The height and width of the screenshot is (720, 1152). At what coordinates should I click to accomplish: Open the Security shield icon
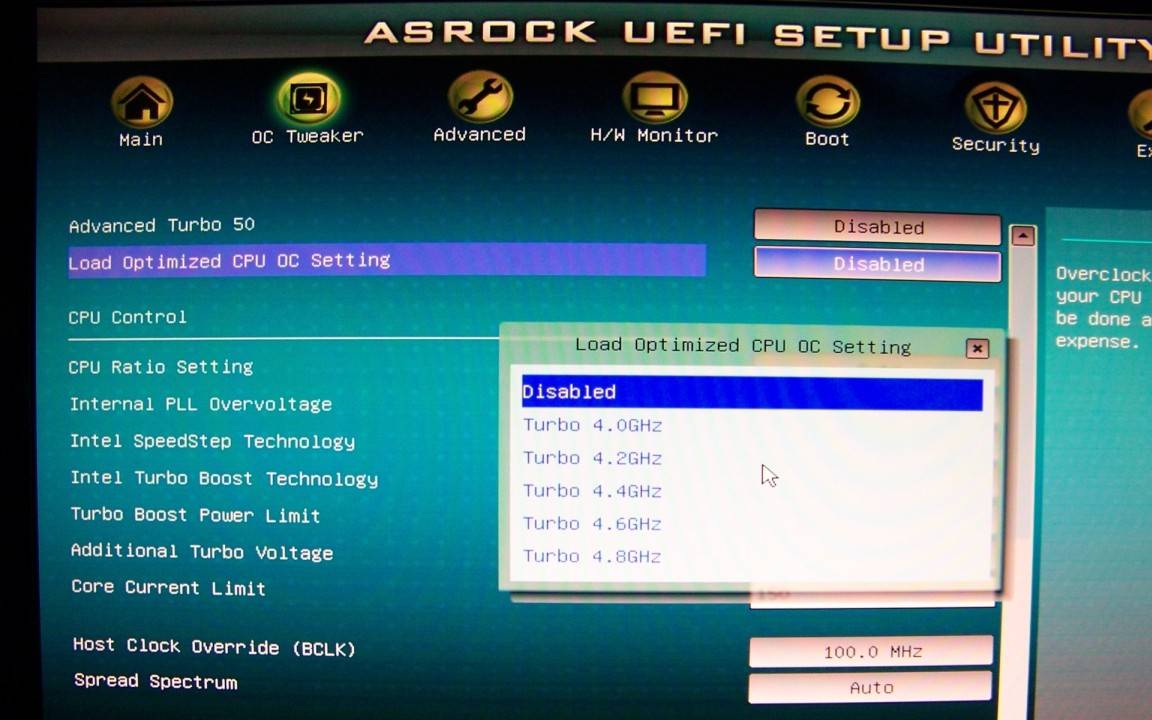coord(995,109)
